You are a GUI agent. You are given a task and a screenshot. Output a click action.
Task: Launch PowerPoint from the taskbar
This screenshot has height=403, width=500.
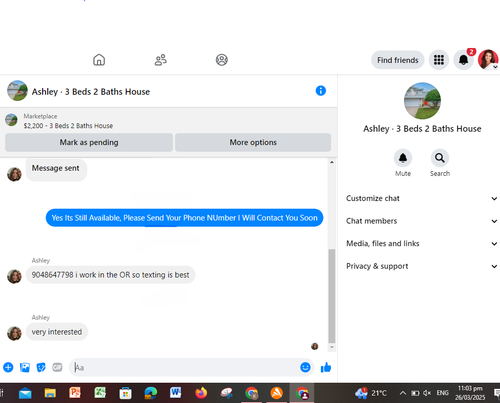[75, 393]
